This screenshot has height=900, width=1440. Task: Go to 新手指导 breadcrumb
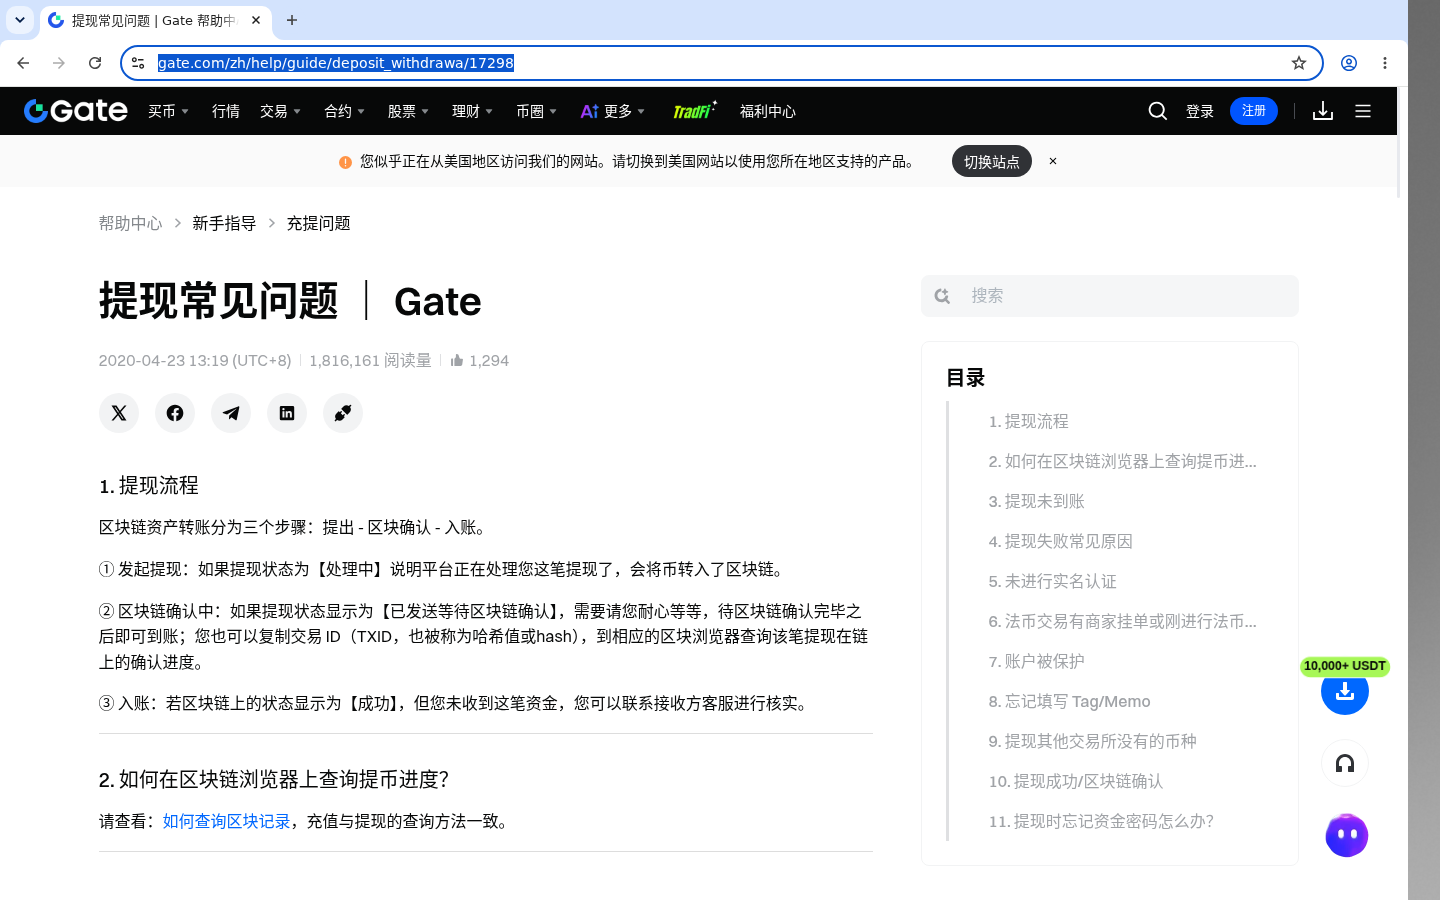point(224,223)
